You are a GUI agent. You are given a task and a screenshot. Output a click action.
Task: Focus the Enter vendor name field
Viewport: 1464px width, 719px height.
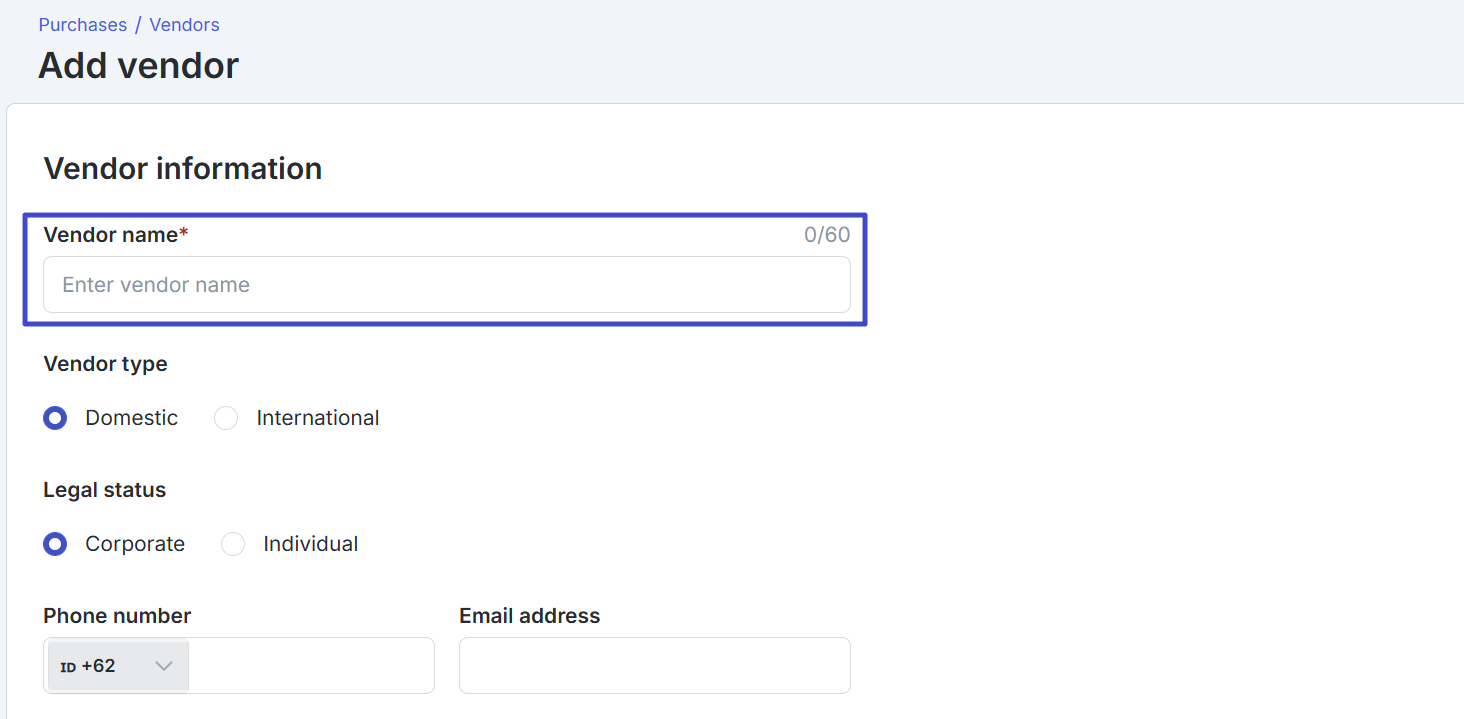[447, 285]
